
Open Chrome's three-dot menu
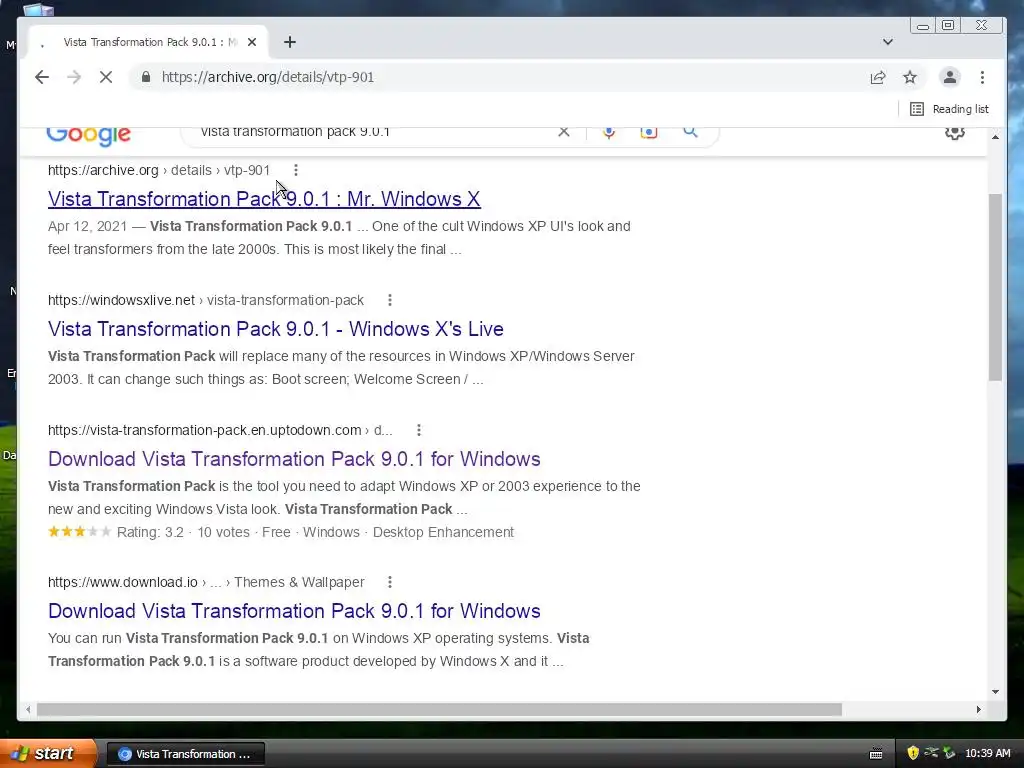(982, 77)
